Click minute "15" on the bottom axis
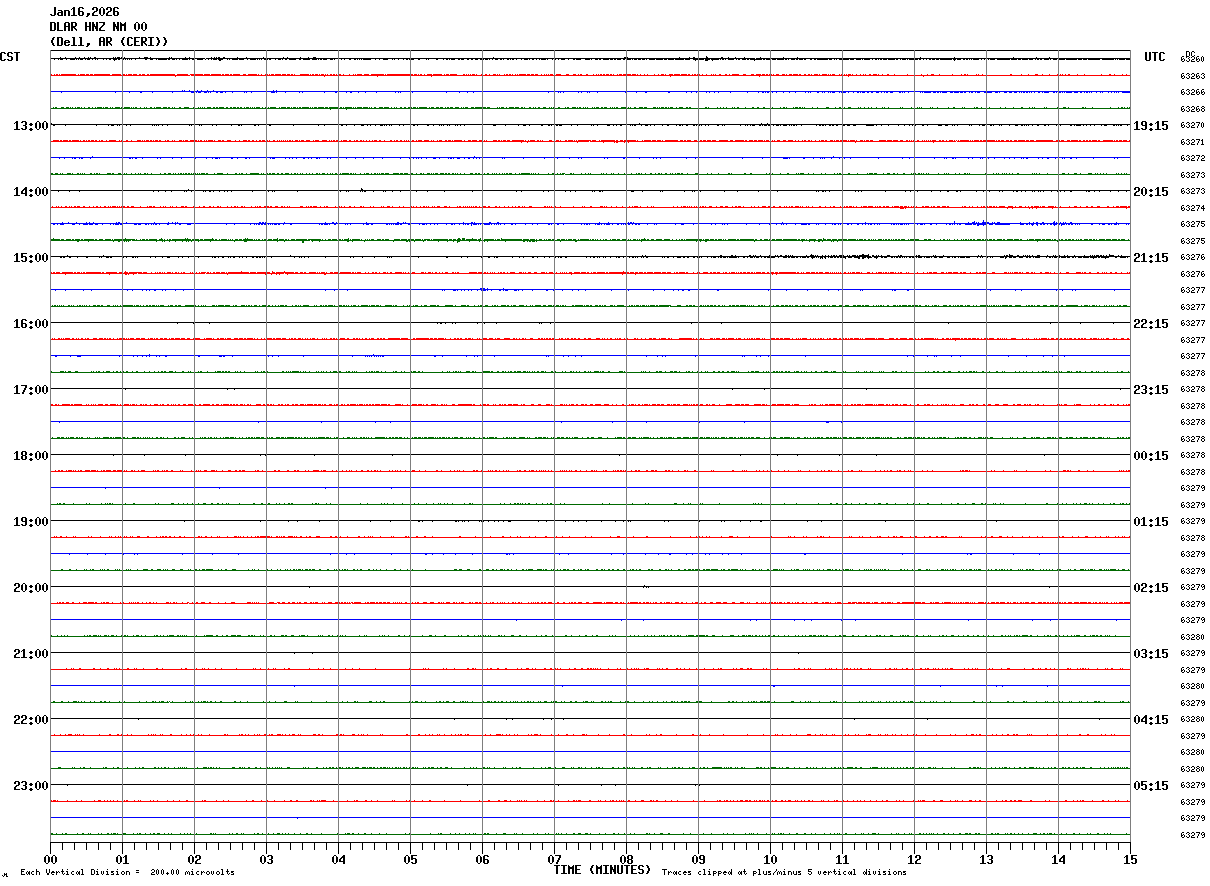 click(1130, 859)
